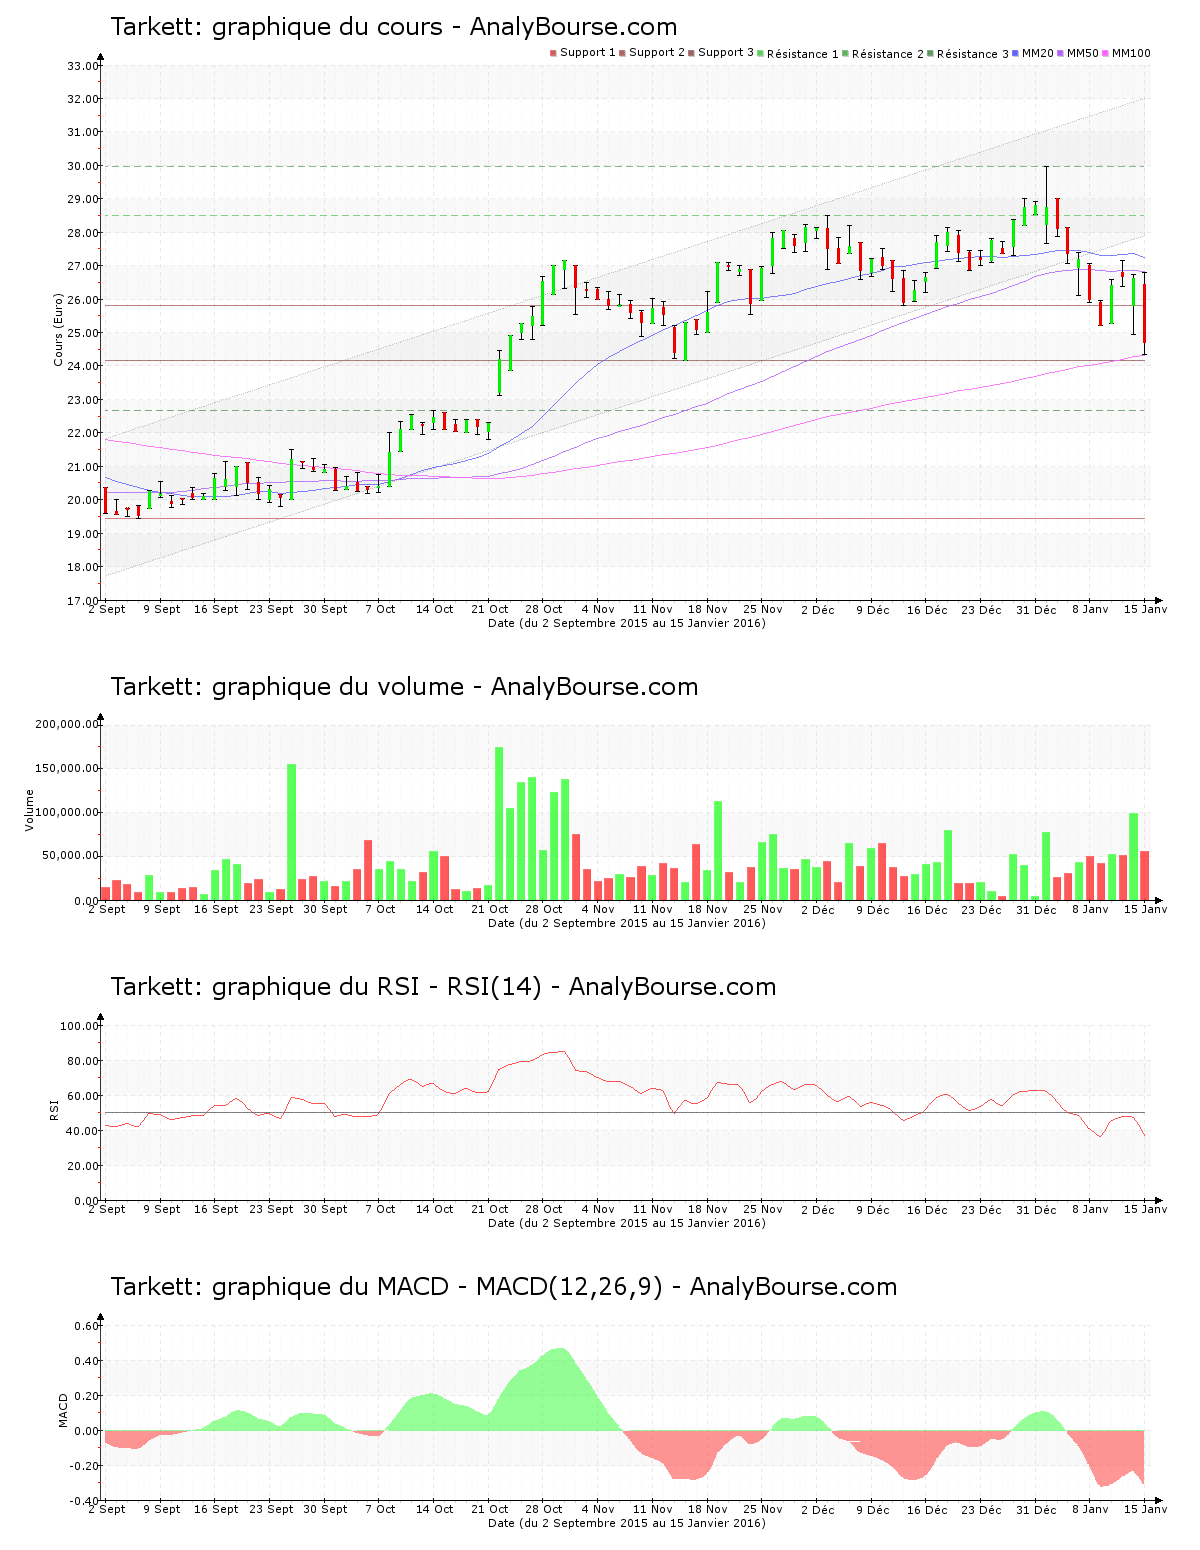
Task: Click the MACD(12,26,9) chart title
Action: pyautogui.click(x=504, y=1287)
